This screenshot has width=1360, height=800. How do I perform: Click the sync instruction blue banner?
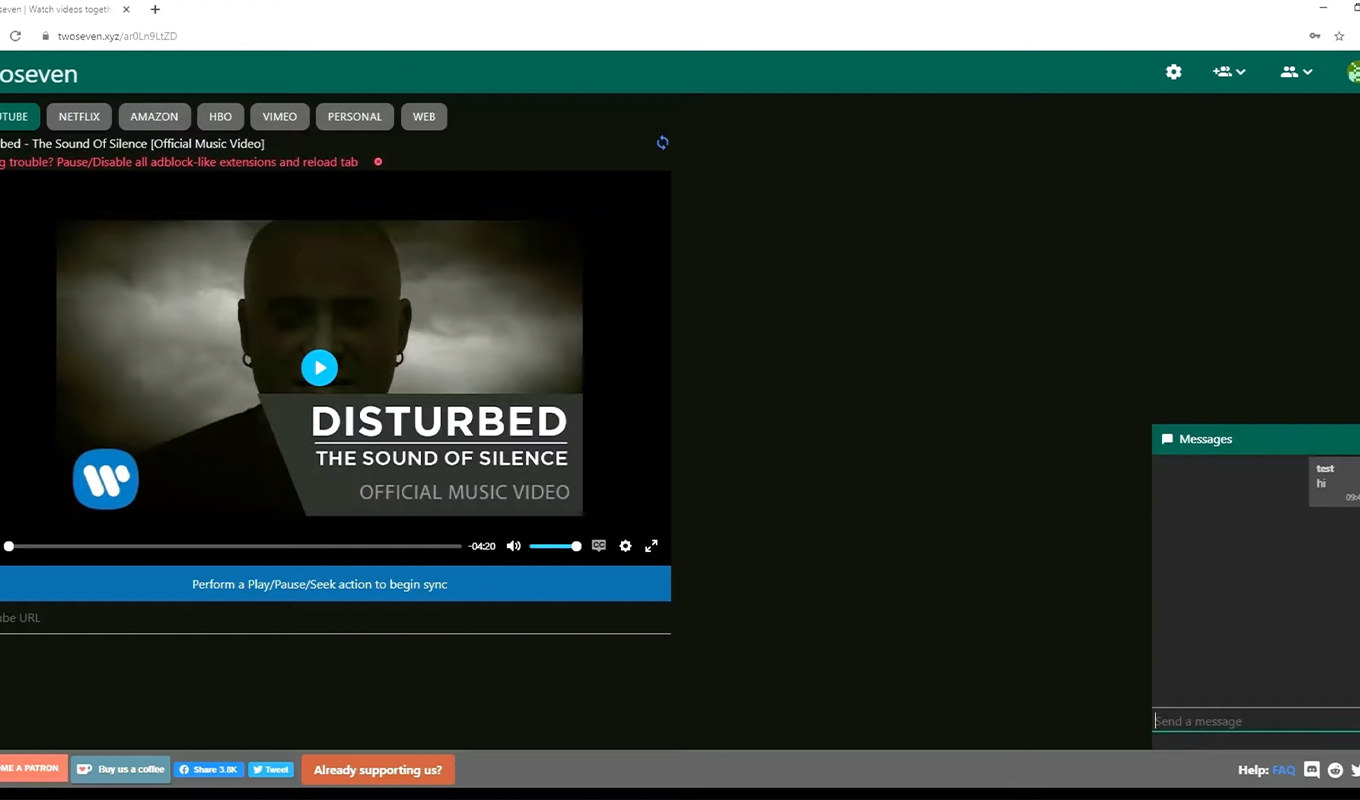click(x=335, y=584)
